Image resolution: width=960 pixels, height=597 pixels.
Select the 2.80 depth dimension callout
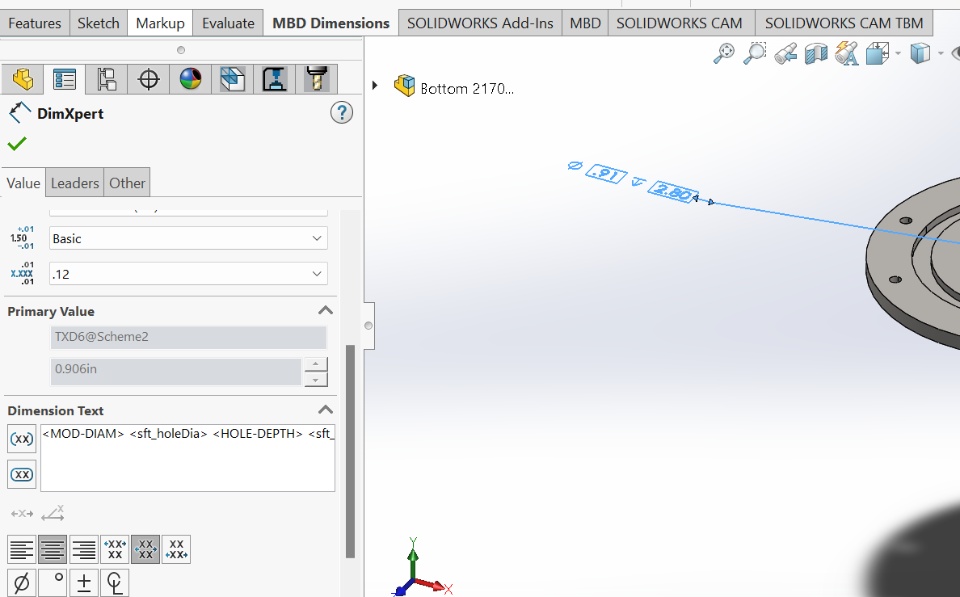click(x=672, y=192)
